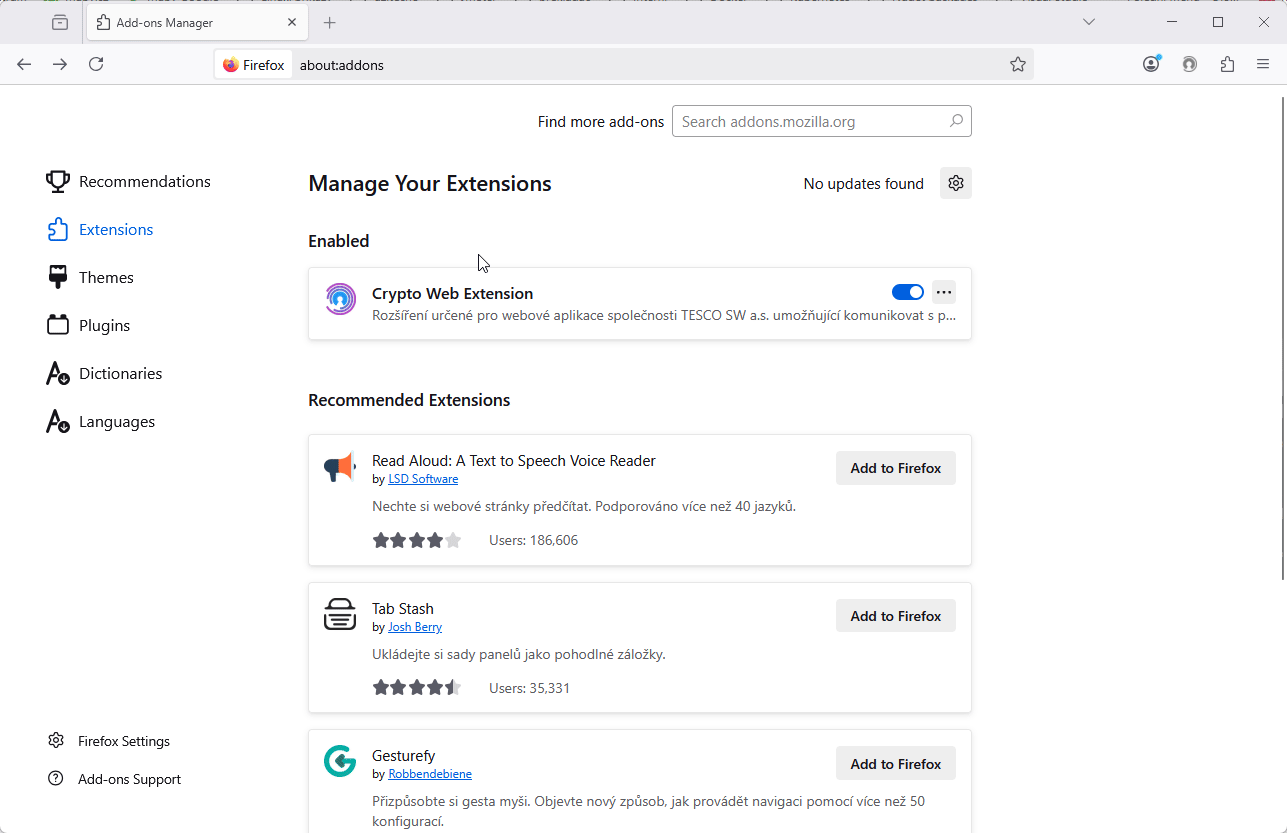Open more options for Crypto Web Extension
Viewport: 1287px width, 833px height.
(944, 292)
